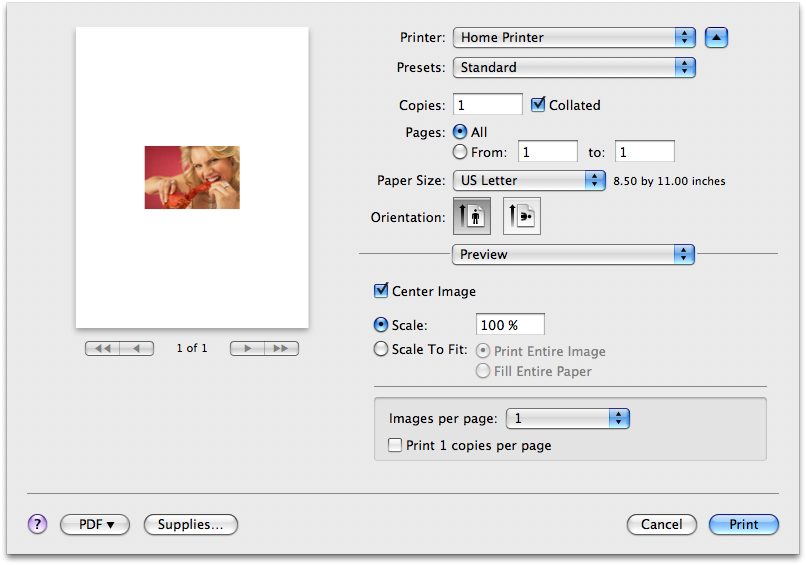Select landscape orientation icon
Screen dimensions: 806x565
[x=522, y=217]
